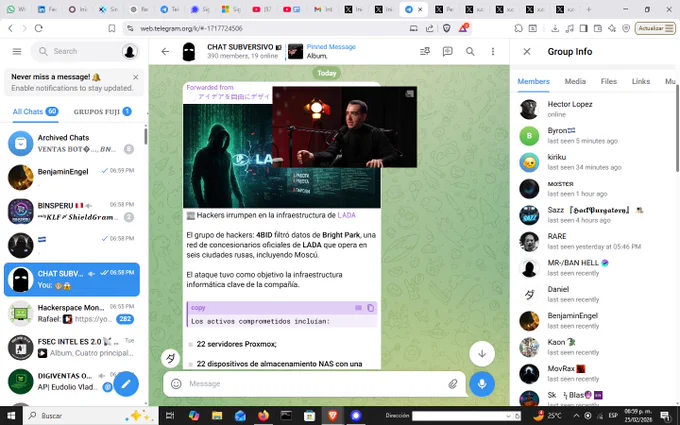The height and width of the screenshot is (425, 680).
Task: Click the Actualizar update button
Action: tap(655, 28)
